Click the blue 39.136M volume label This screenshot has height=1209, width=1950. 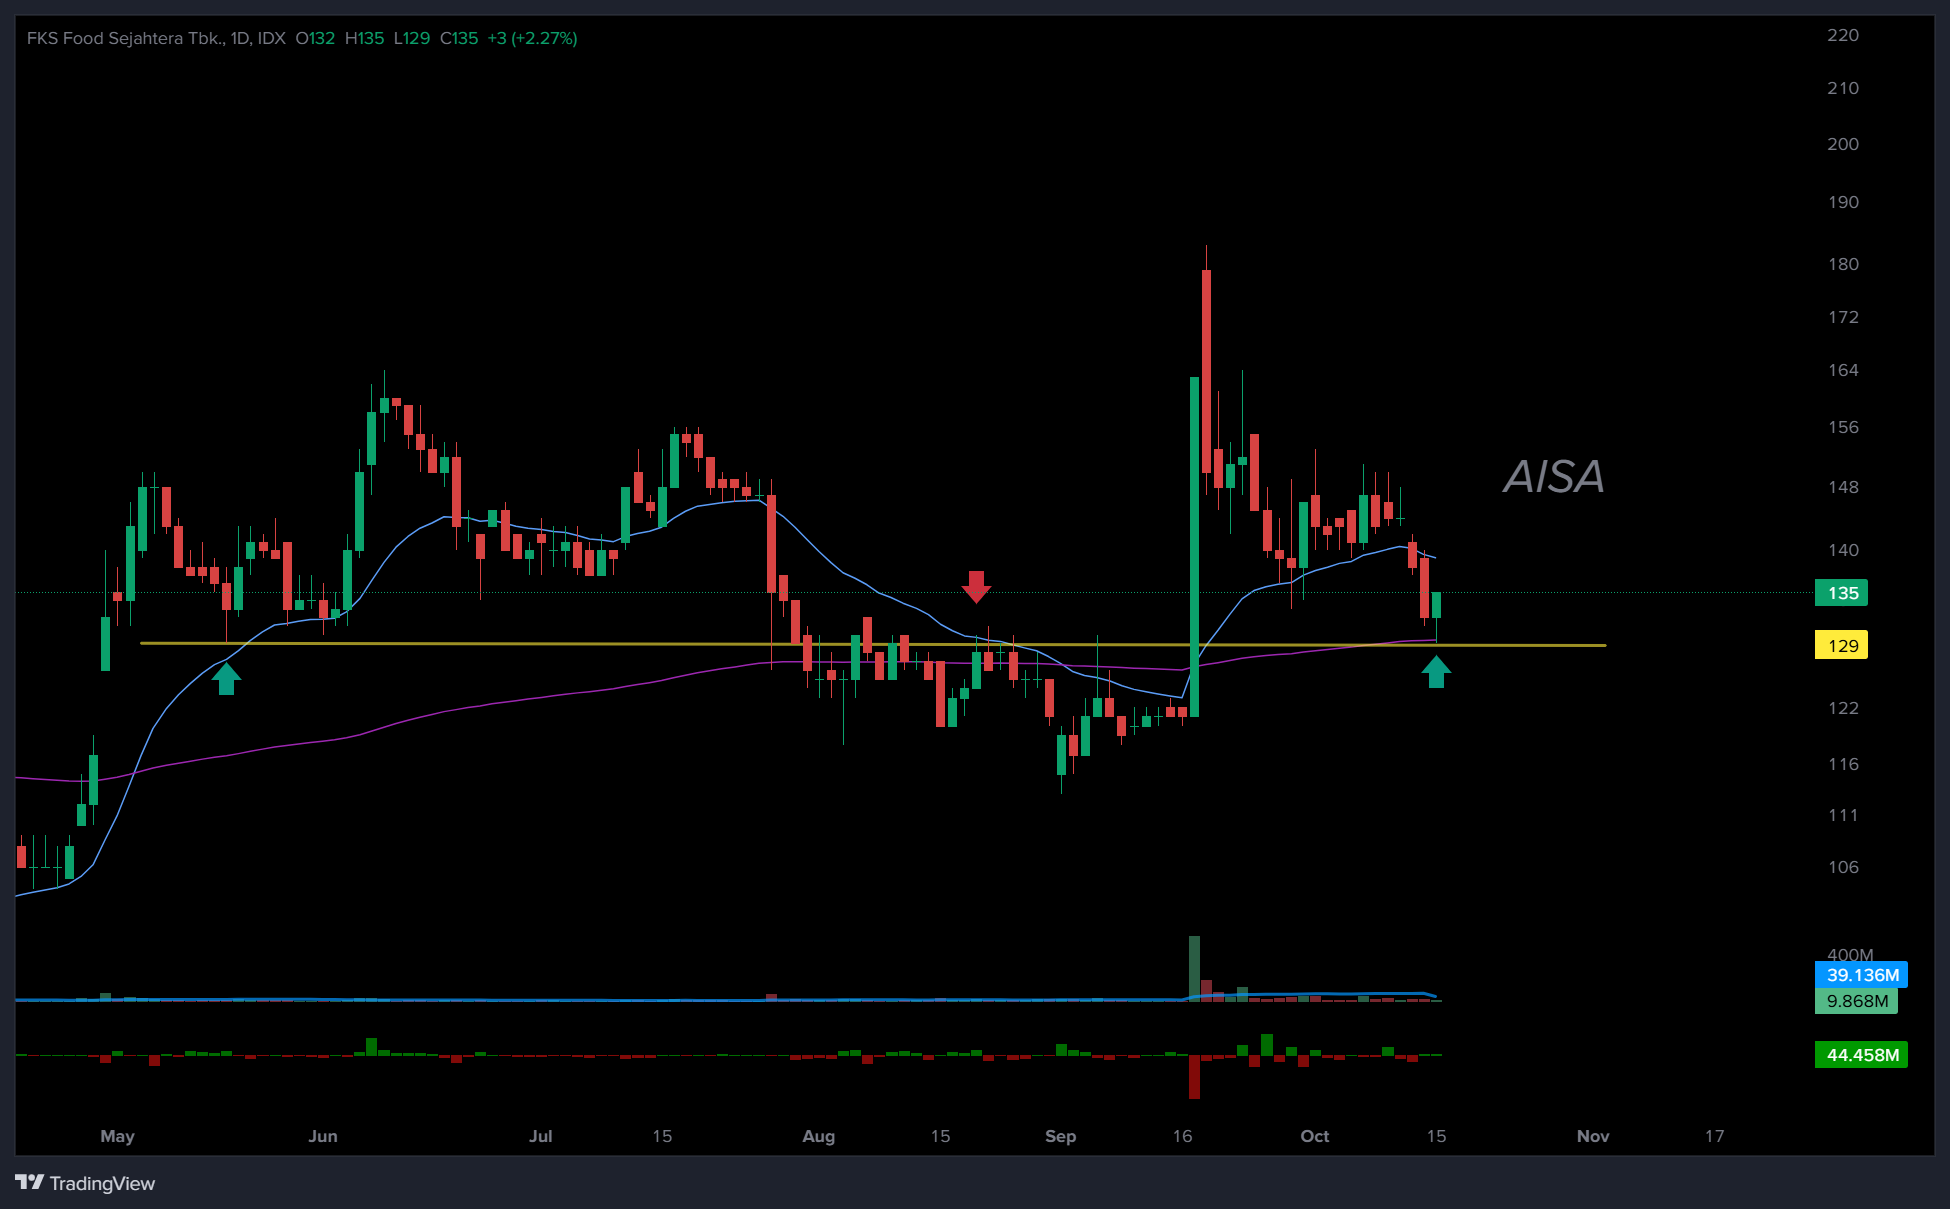pos(1861,975)
